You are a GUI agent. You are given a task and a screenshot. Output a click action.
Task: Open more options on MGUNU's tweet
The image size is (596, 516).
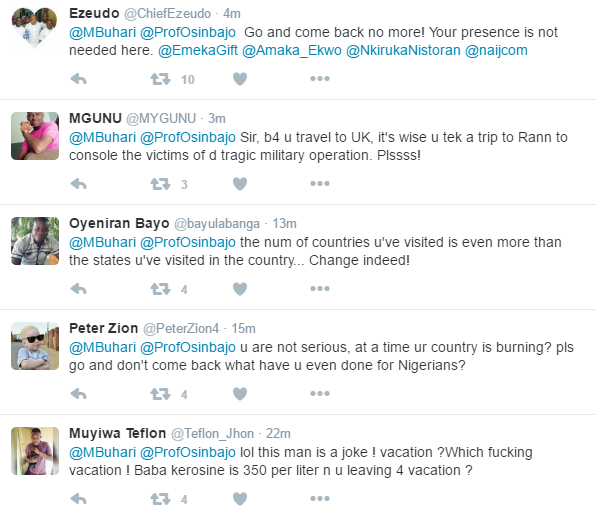[x=320, y=184]
